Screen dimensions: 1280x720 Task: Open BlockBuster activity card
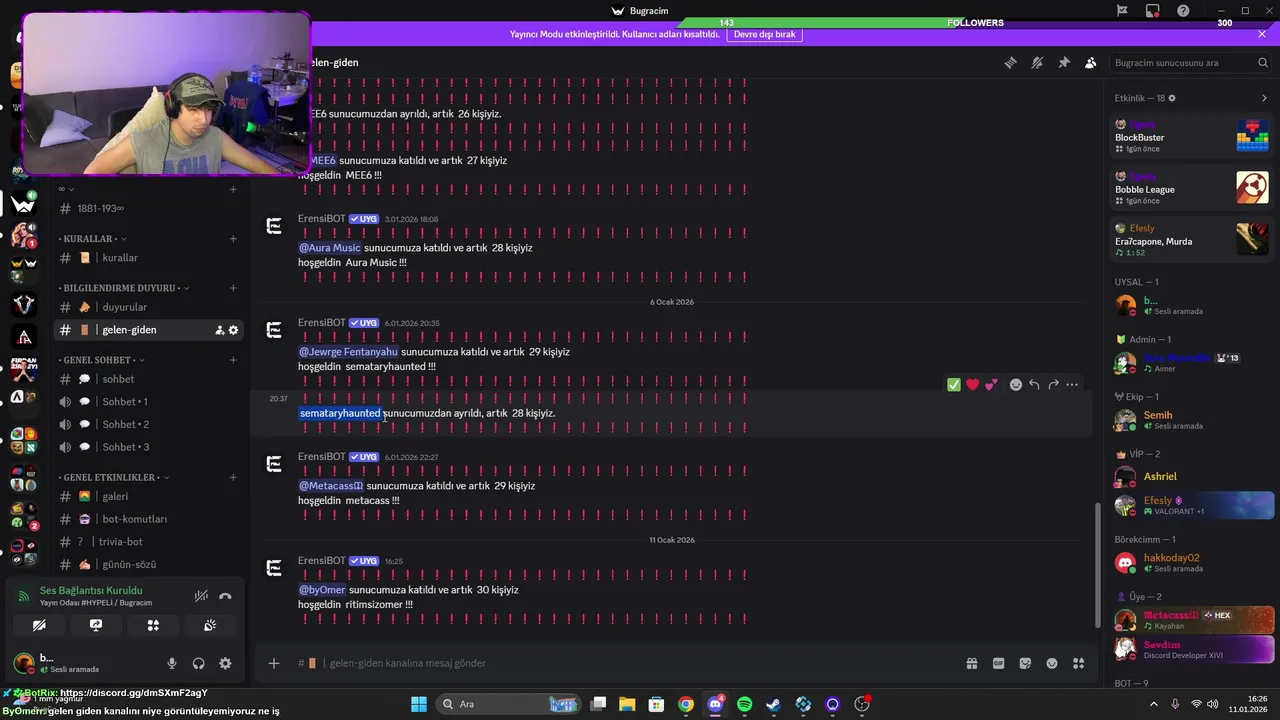point(1191,135)
